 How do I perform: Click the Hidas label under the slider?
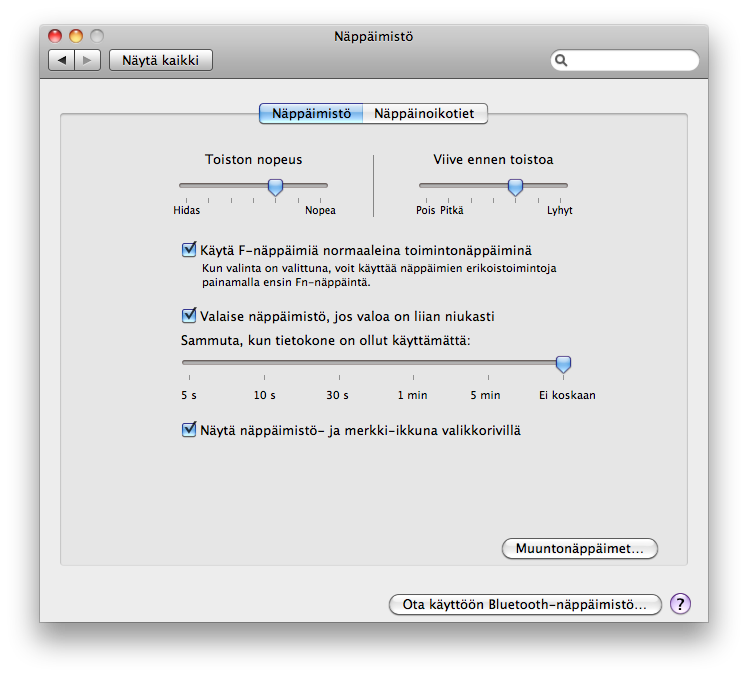[x=187, y=210]
